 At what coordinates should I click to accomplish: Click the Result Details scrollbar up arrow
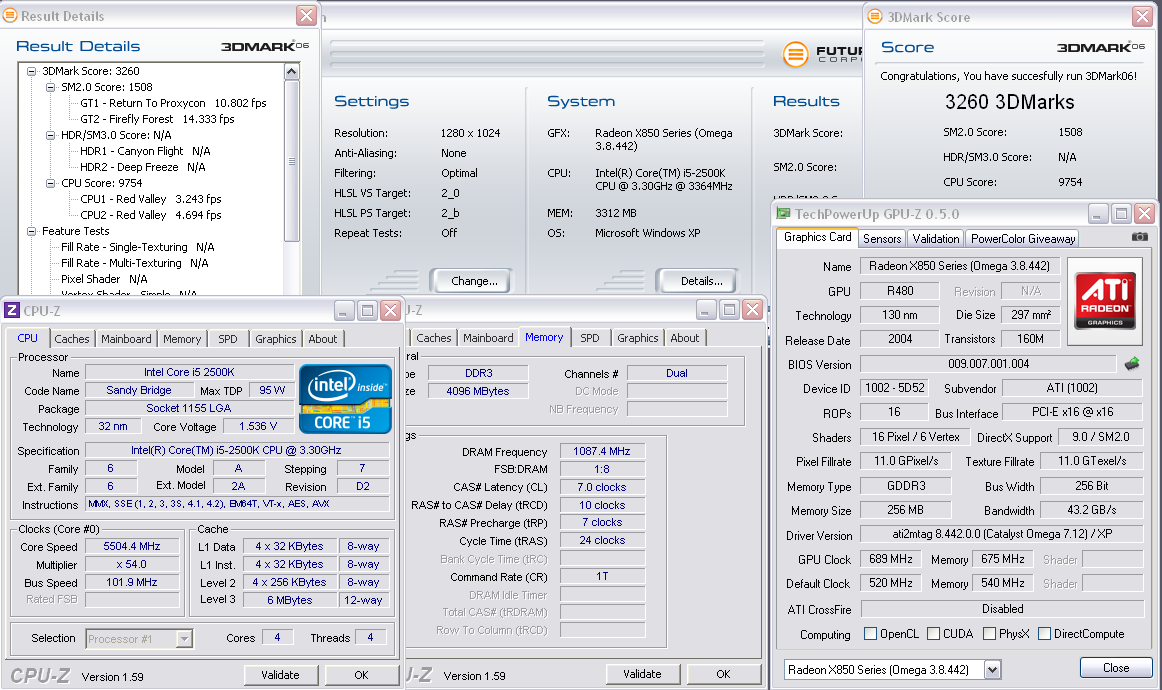pos(292,72)
